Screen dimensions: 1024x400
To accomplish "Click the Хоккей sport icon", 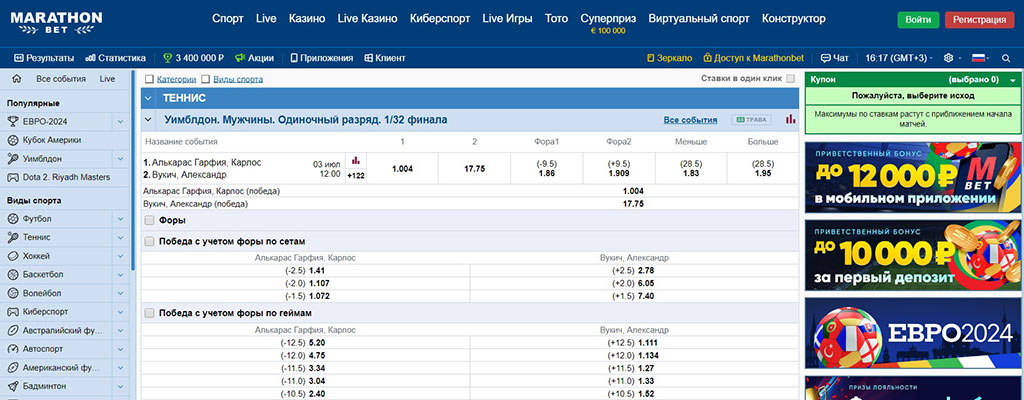I will pyautogui.click(x=12, y=256).
